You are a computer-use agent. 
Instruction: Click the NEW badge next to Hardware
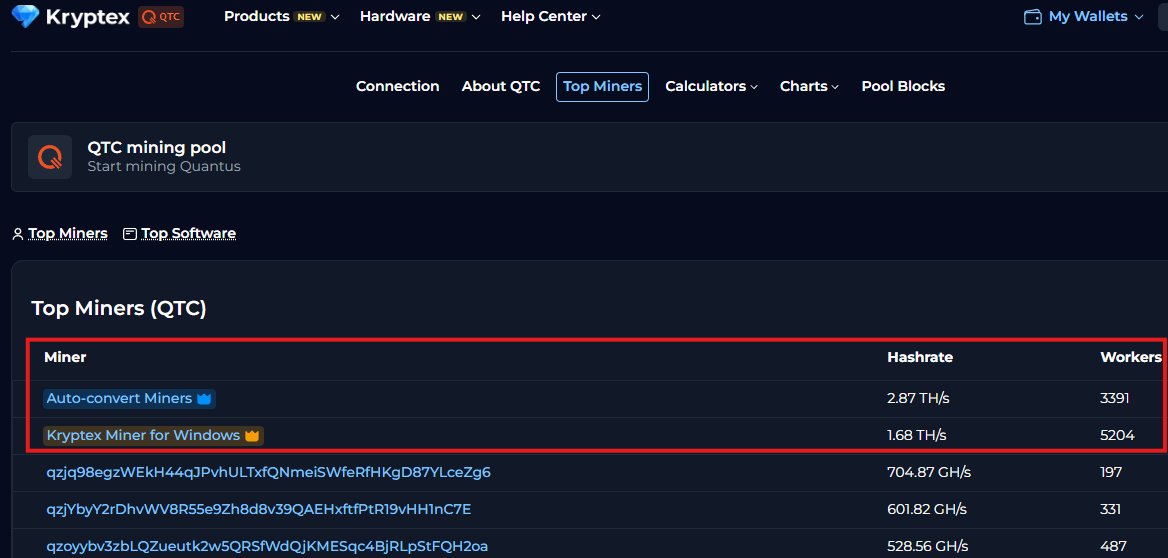(x=450, y=17)
